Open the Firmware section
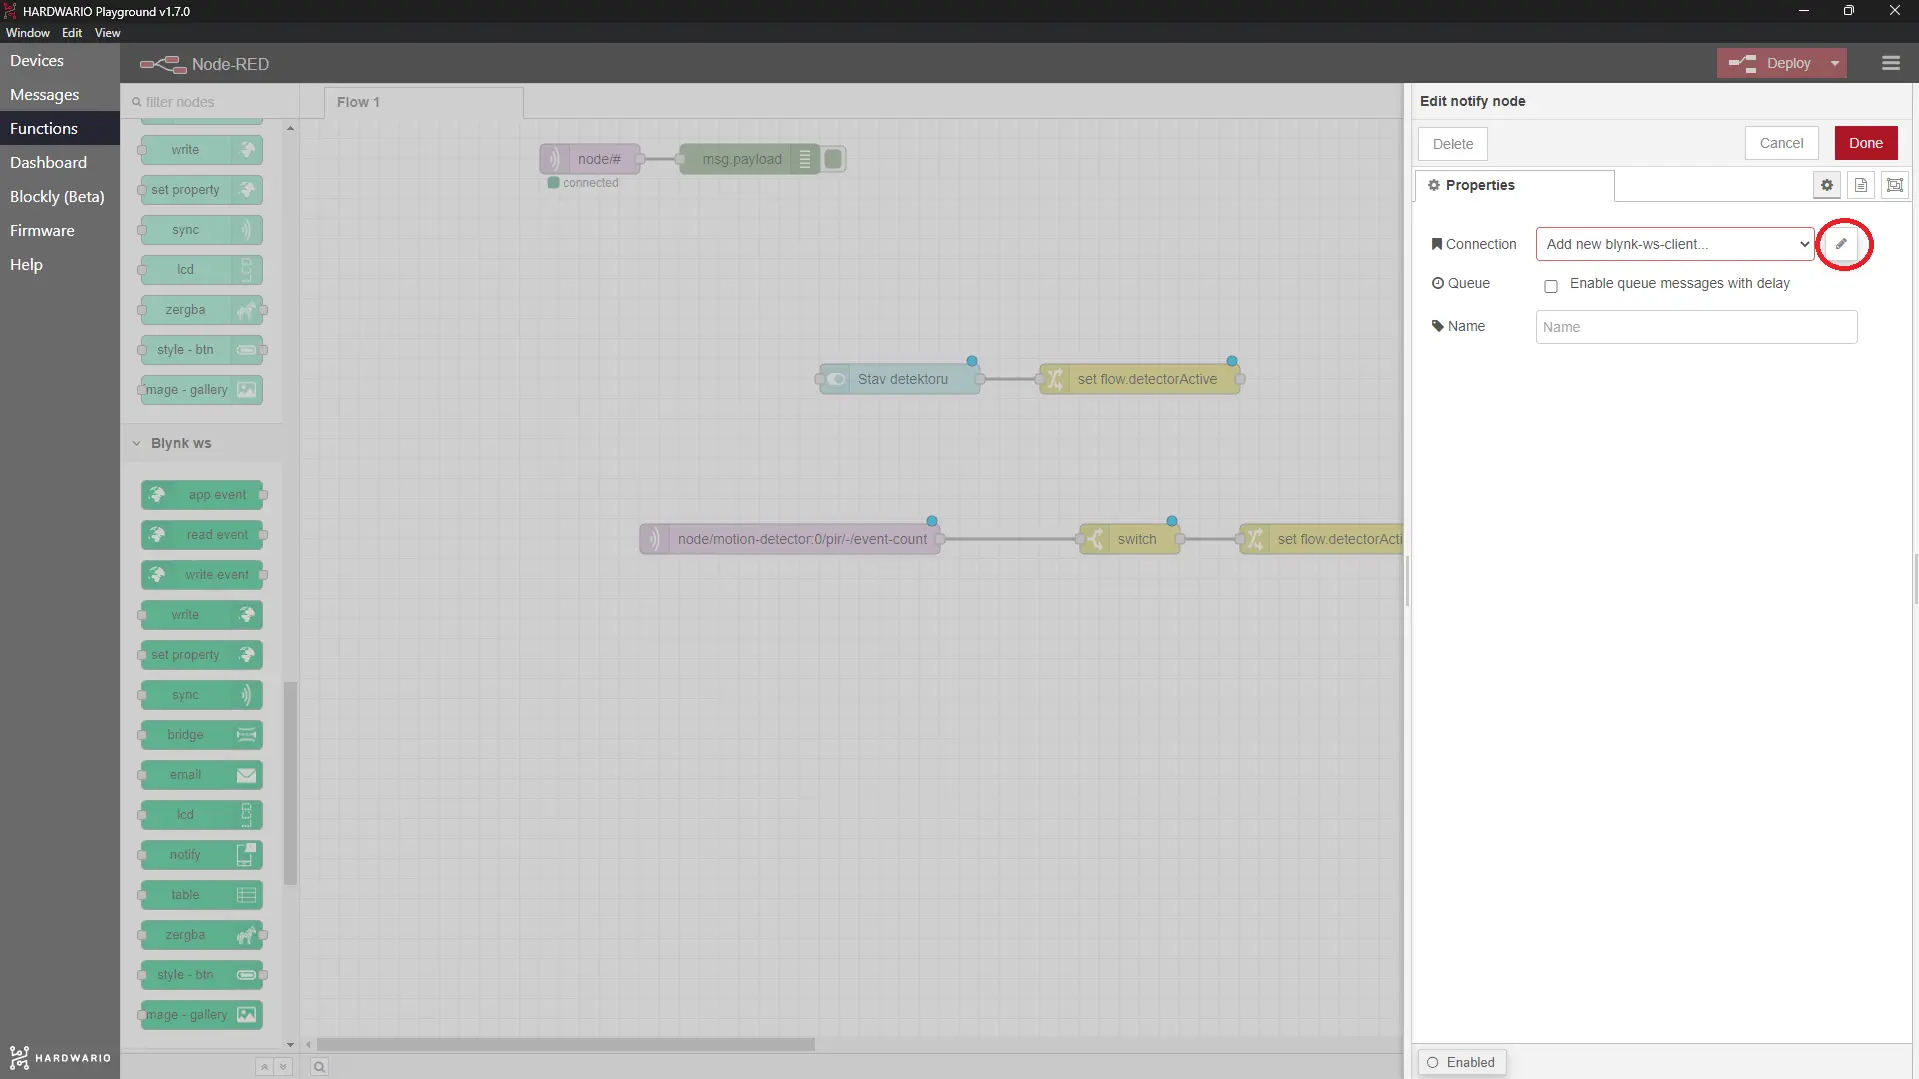Image resolution: width=1919 pixels, height=1079 pixels. [60, 231]
